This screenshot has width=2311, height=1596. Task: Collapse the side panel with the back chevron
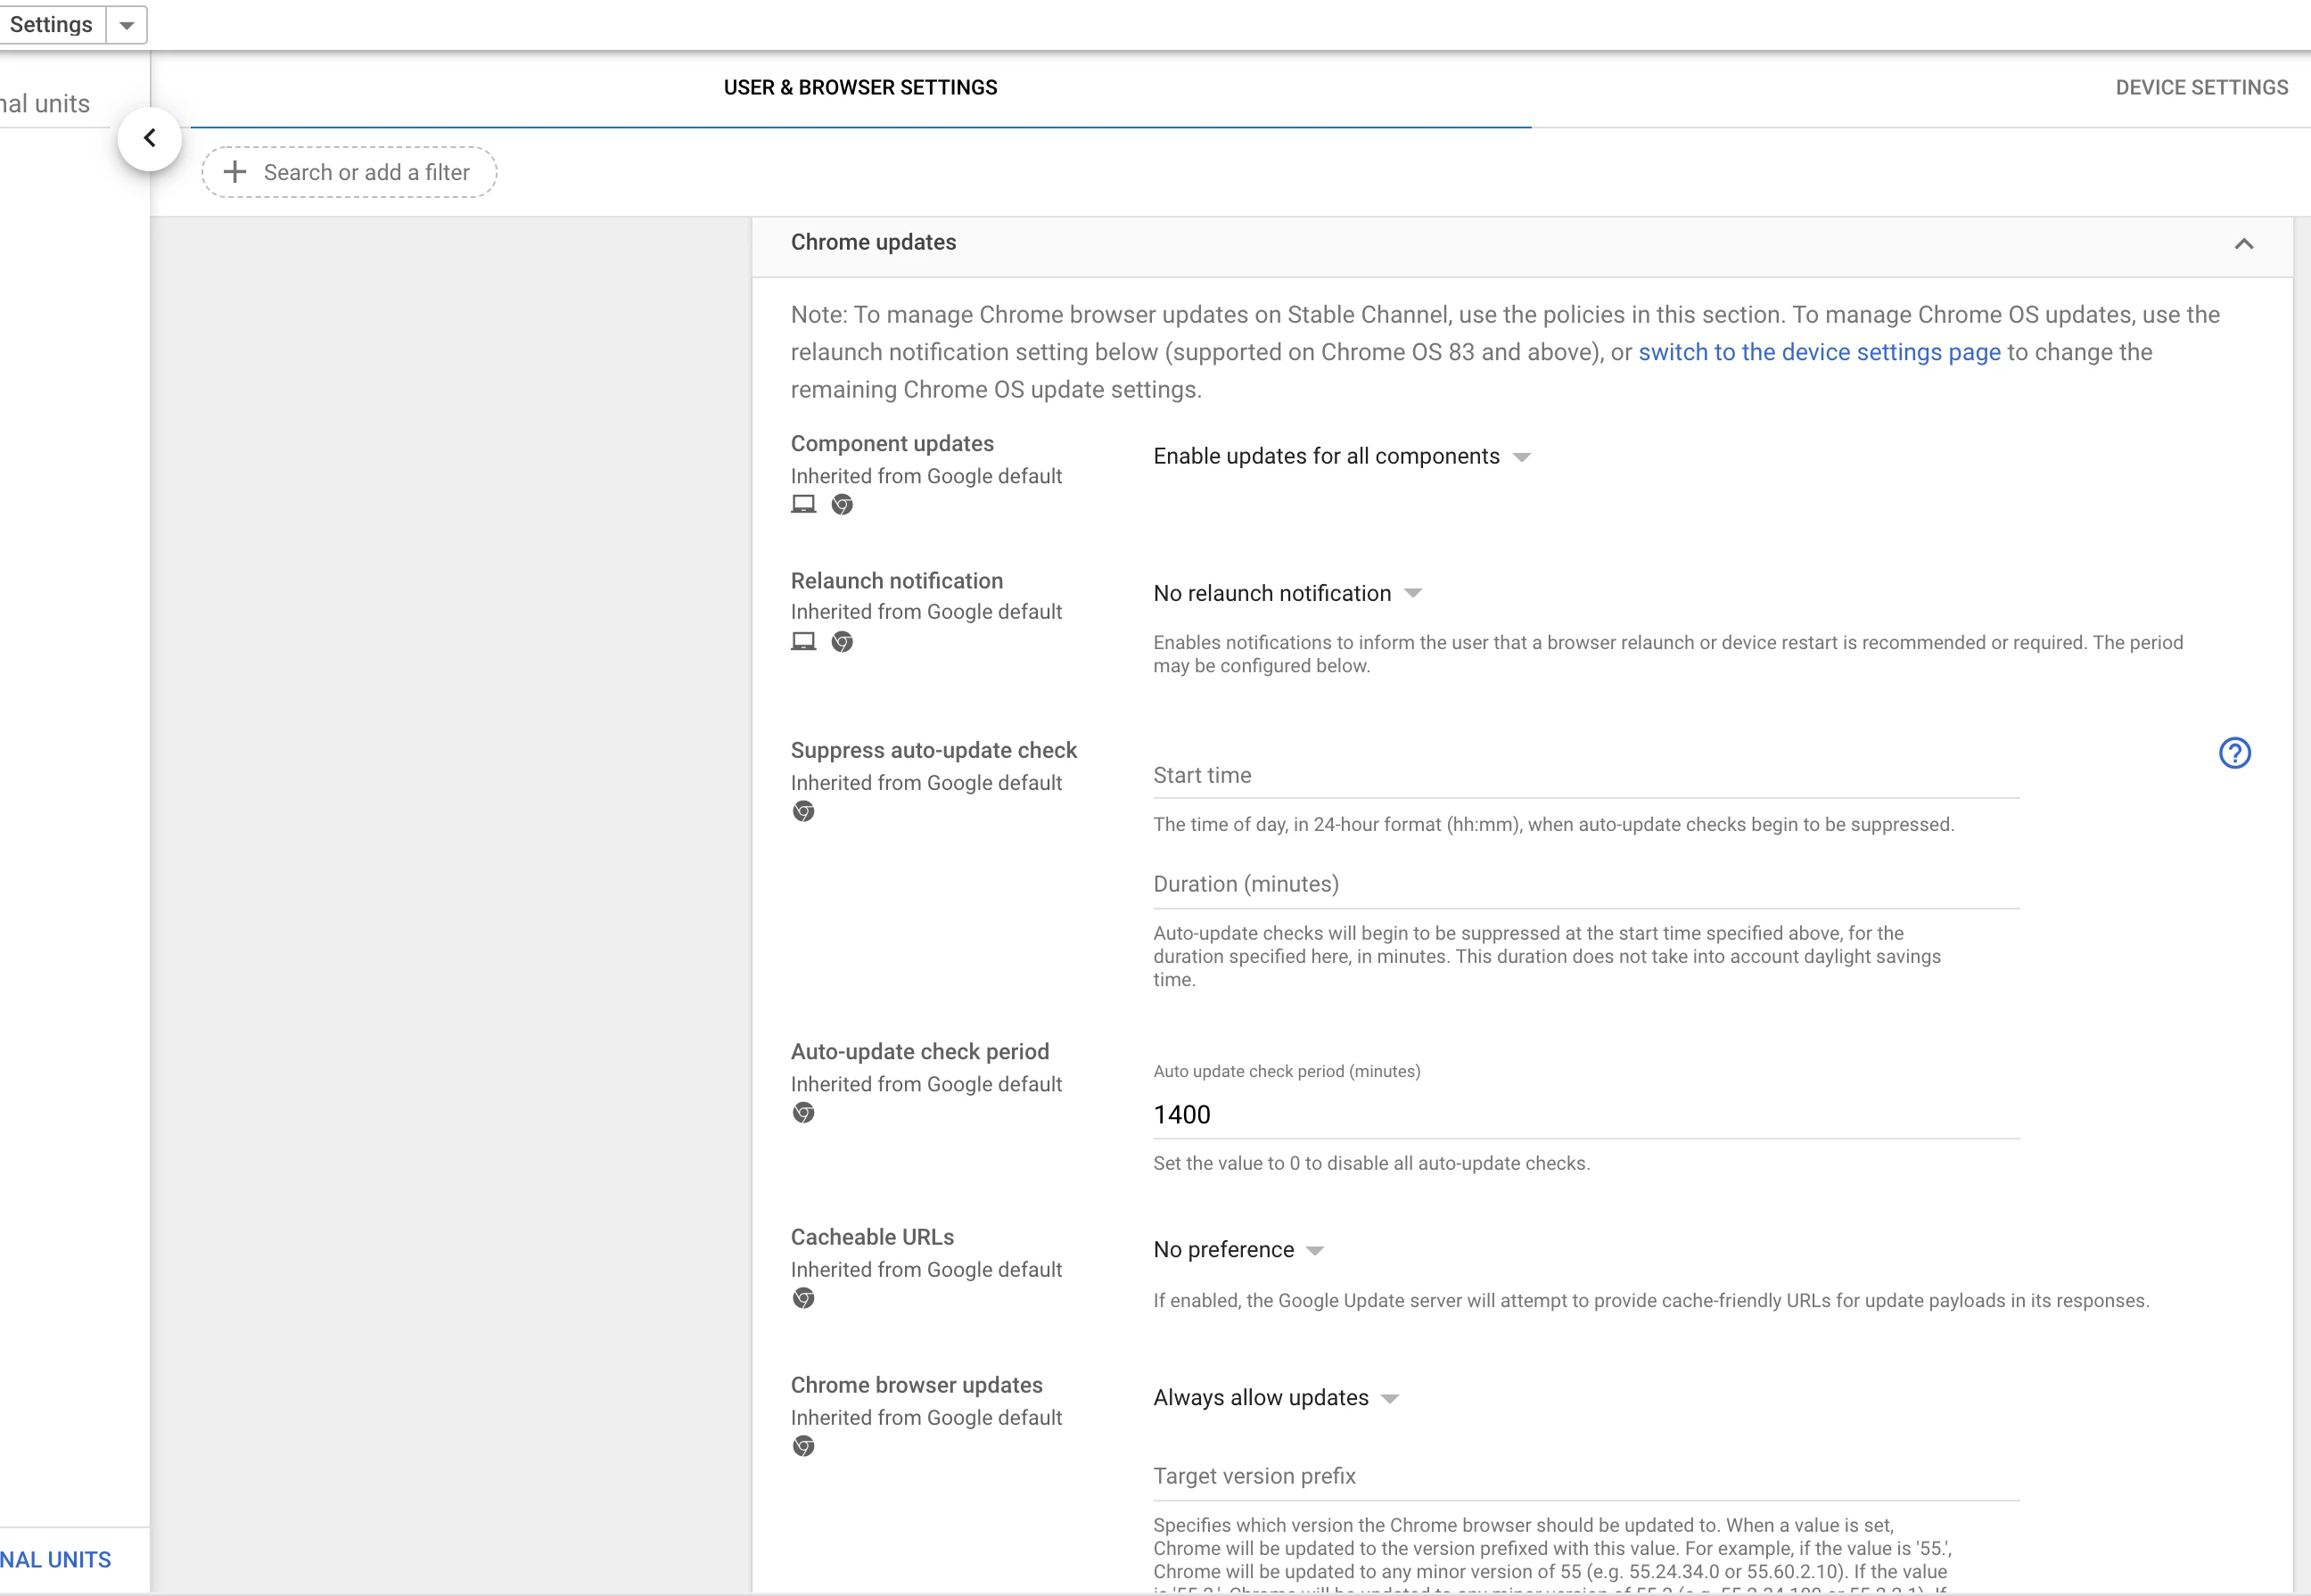tap(149, 138)
